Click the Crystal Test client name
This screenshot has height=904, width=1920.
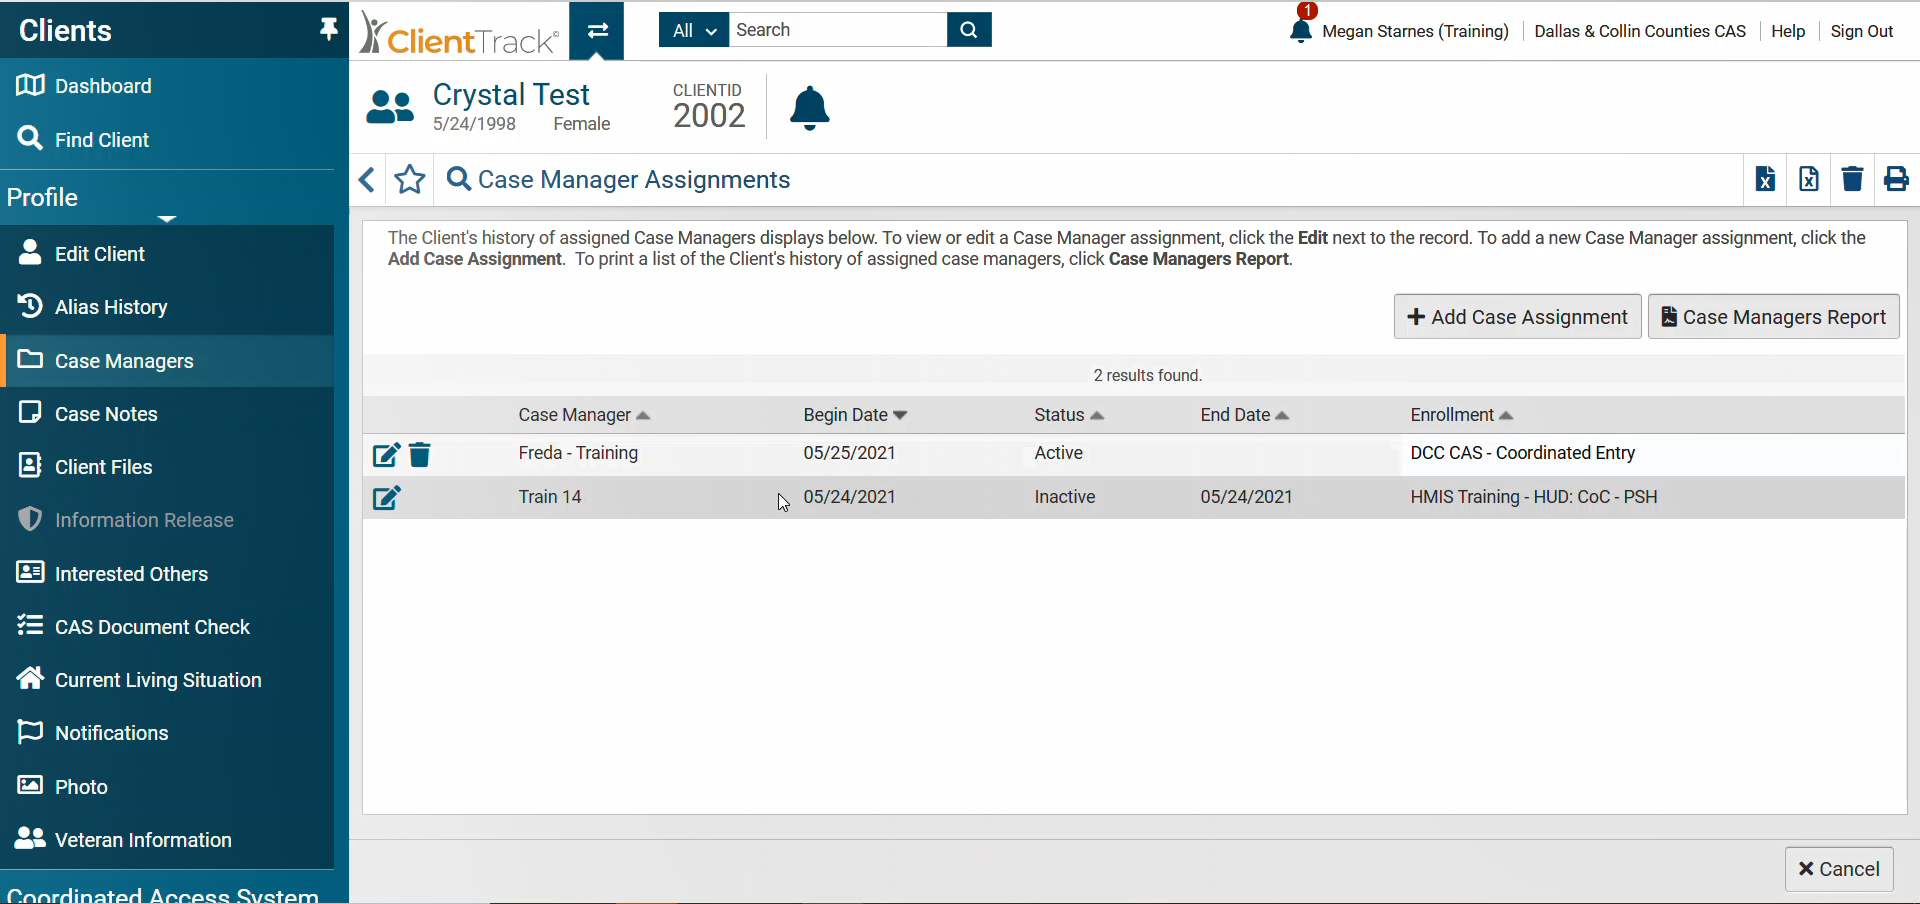click(511, 95)
